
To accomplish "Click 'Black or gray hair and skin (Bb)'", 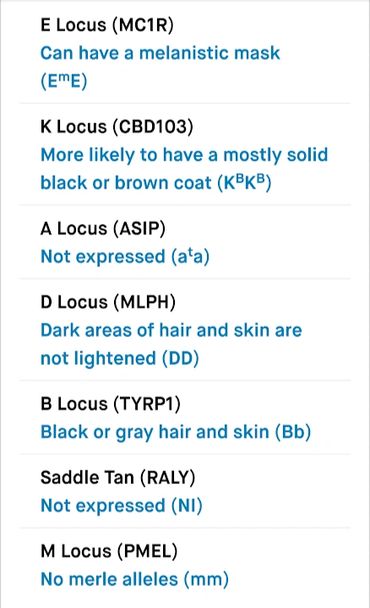I will [176, 432].
